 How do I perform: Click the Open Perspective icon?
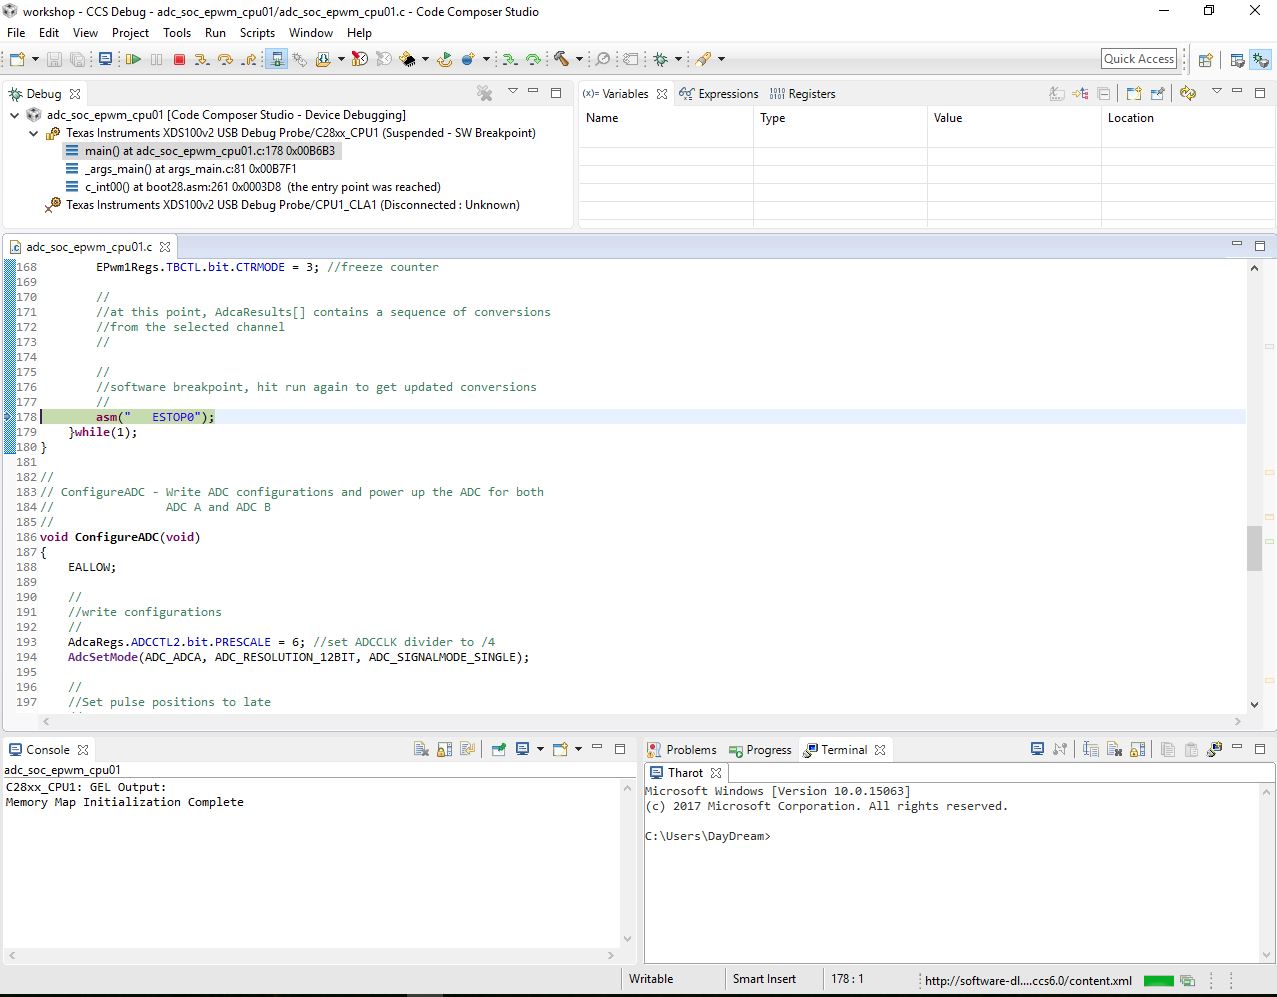click(x=1205, y=59)
